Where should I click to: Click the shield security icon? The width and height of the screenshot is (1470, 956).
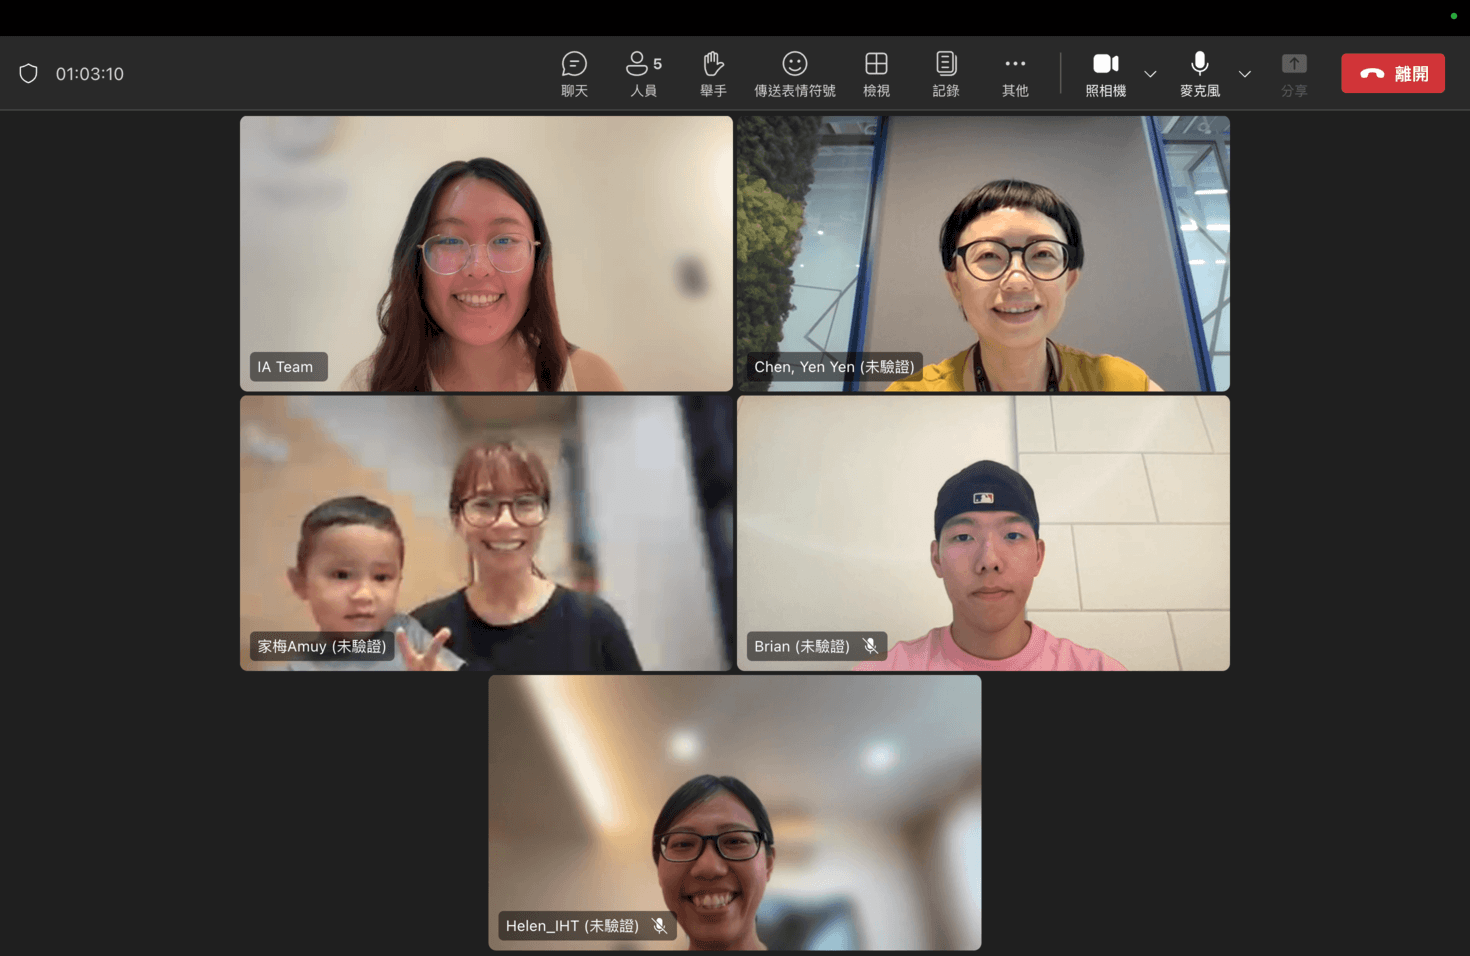[29, 74]
